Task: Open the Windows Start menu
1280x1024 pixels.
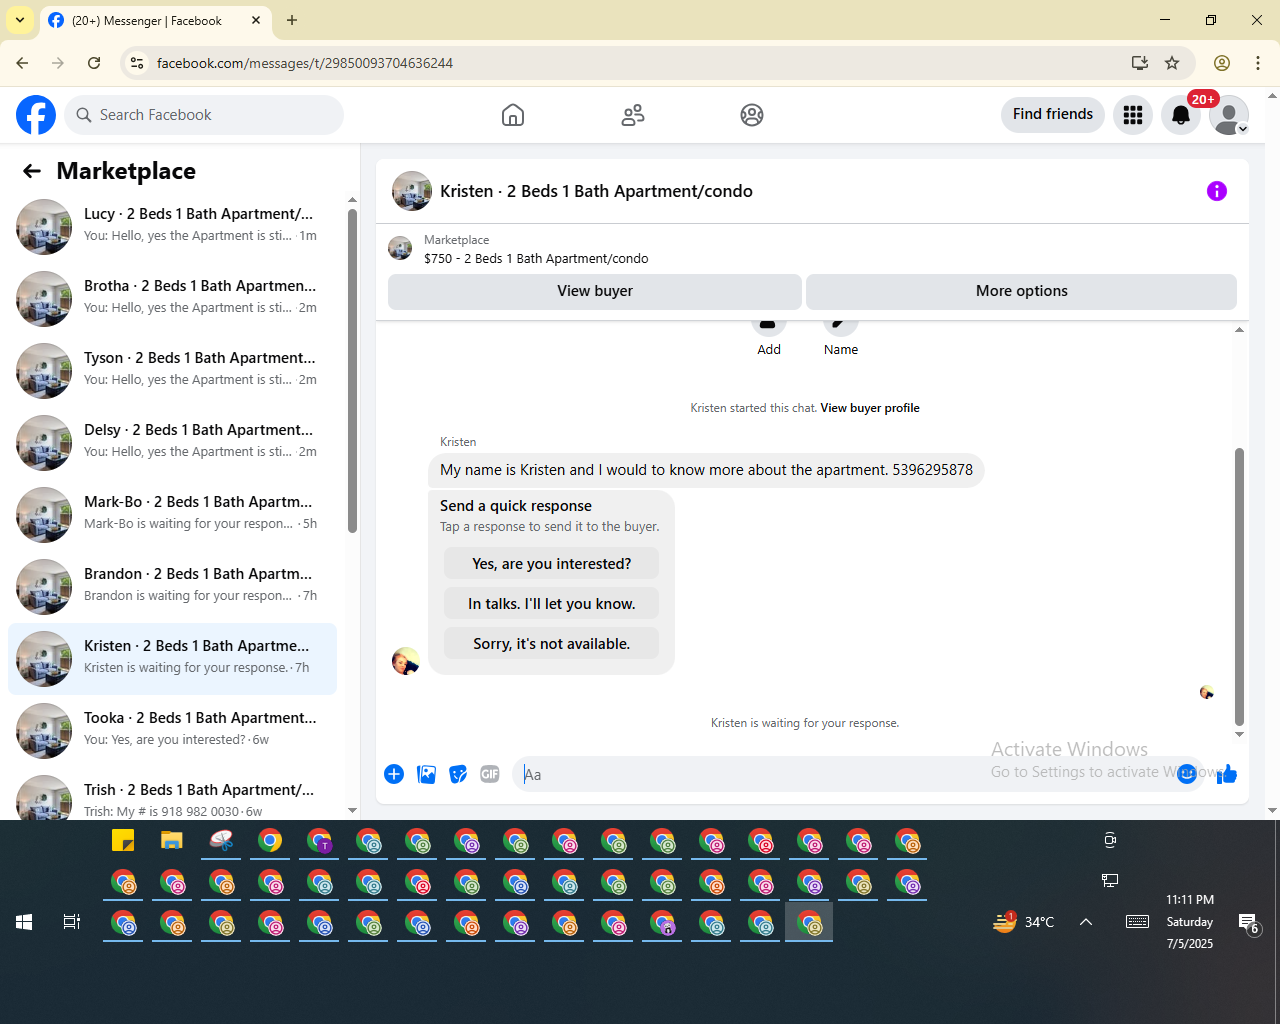Action: point(24,922)
